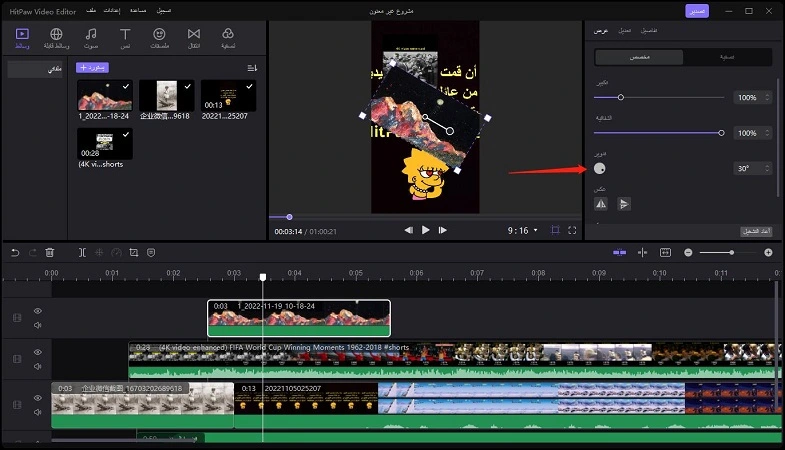Select the Crop tool in timeline toolbar
The image size is (785, 450).
pos(134,253)
